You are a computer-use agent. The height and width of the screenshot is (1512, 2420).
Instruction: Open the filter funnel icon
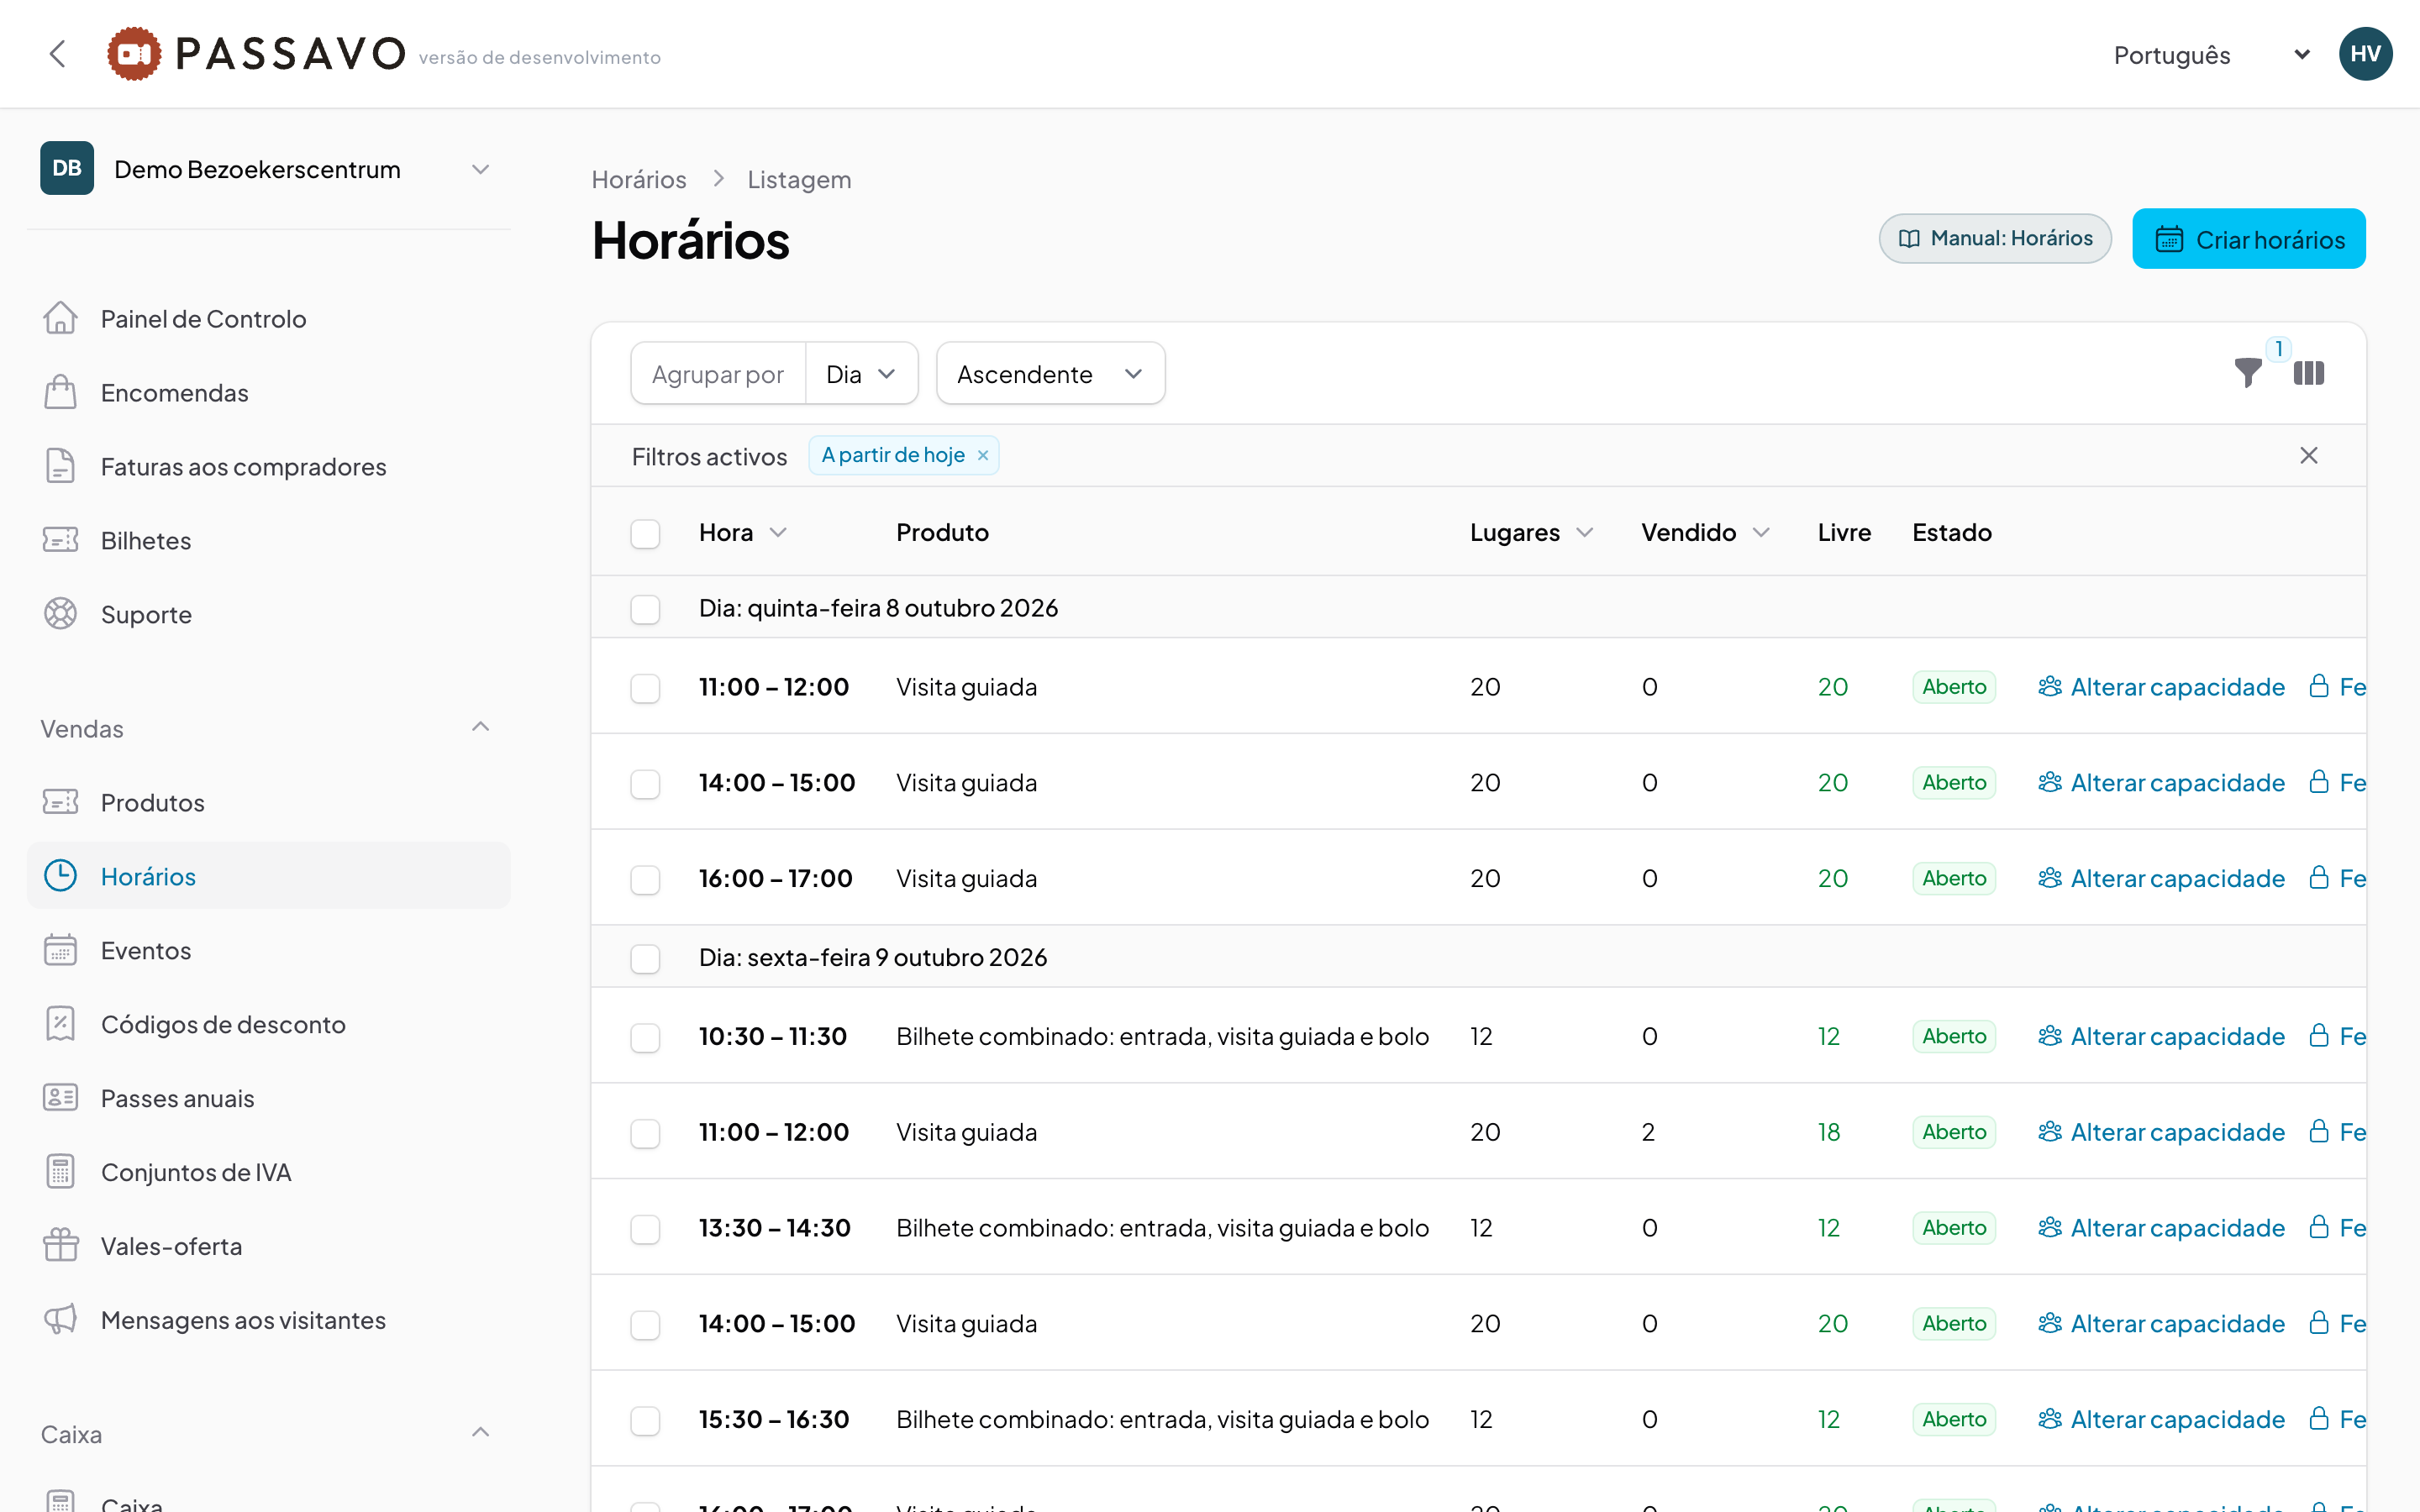coord(2248,373)
